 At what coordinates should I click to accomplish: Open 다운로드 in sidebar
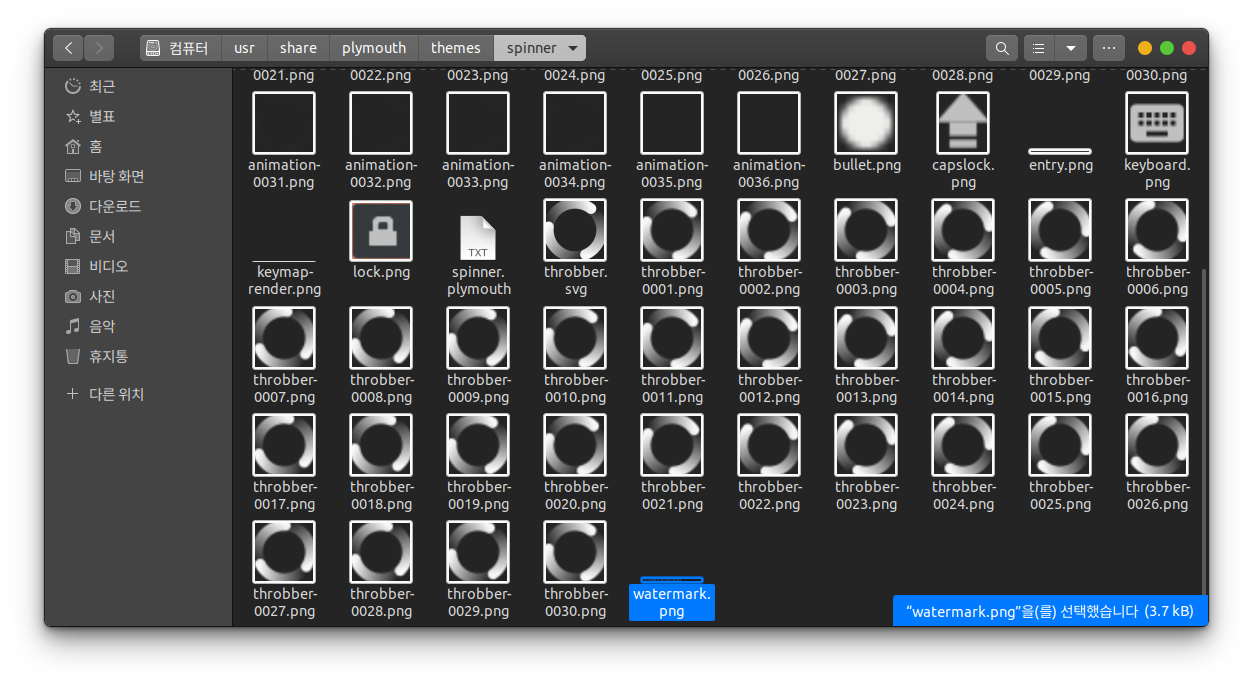114,206
